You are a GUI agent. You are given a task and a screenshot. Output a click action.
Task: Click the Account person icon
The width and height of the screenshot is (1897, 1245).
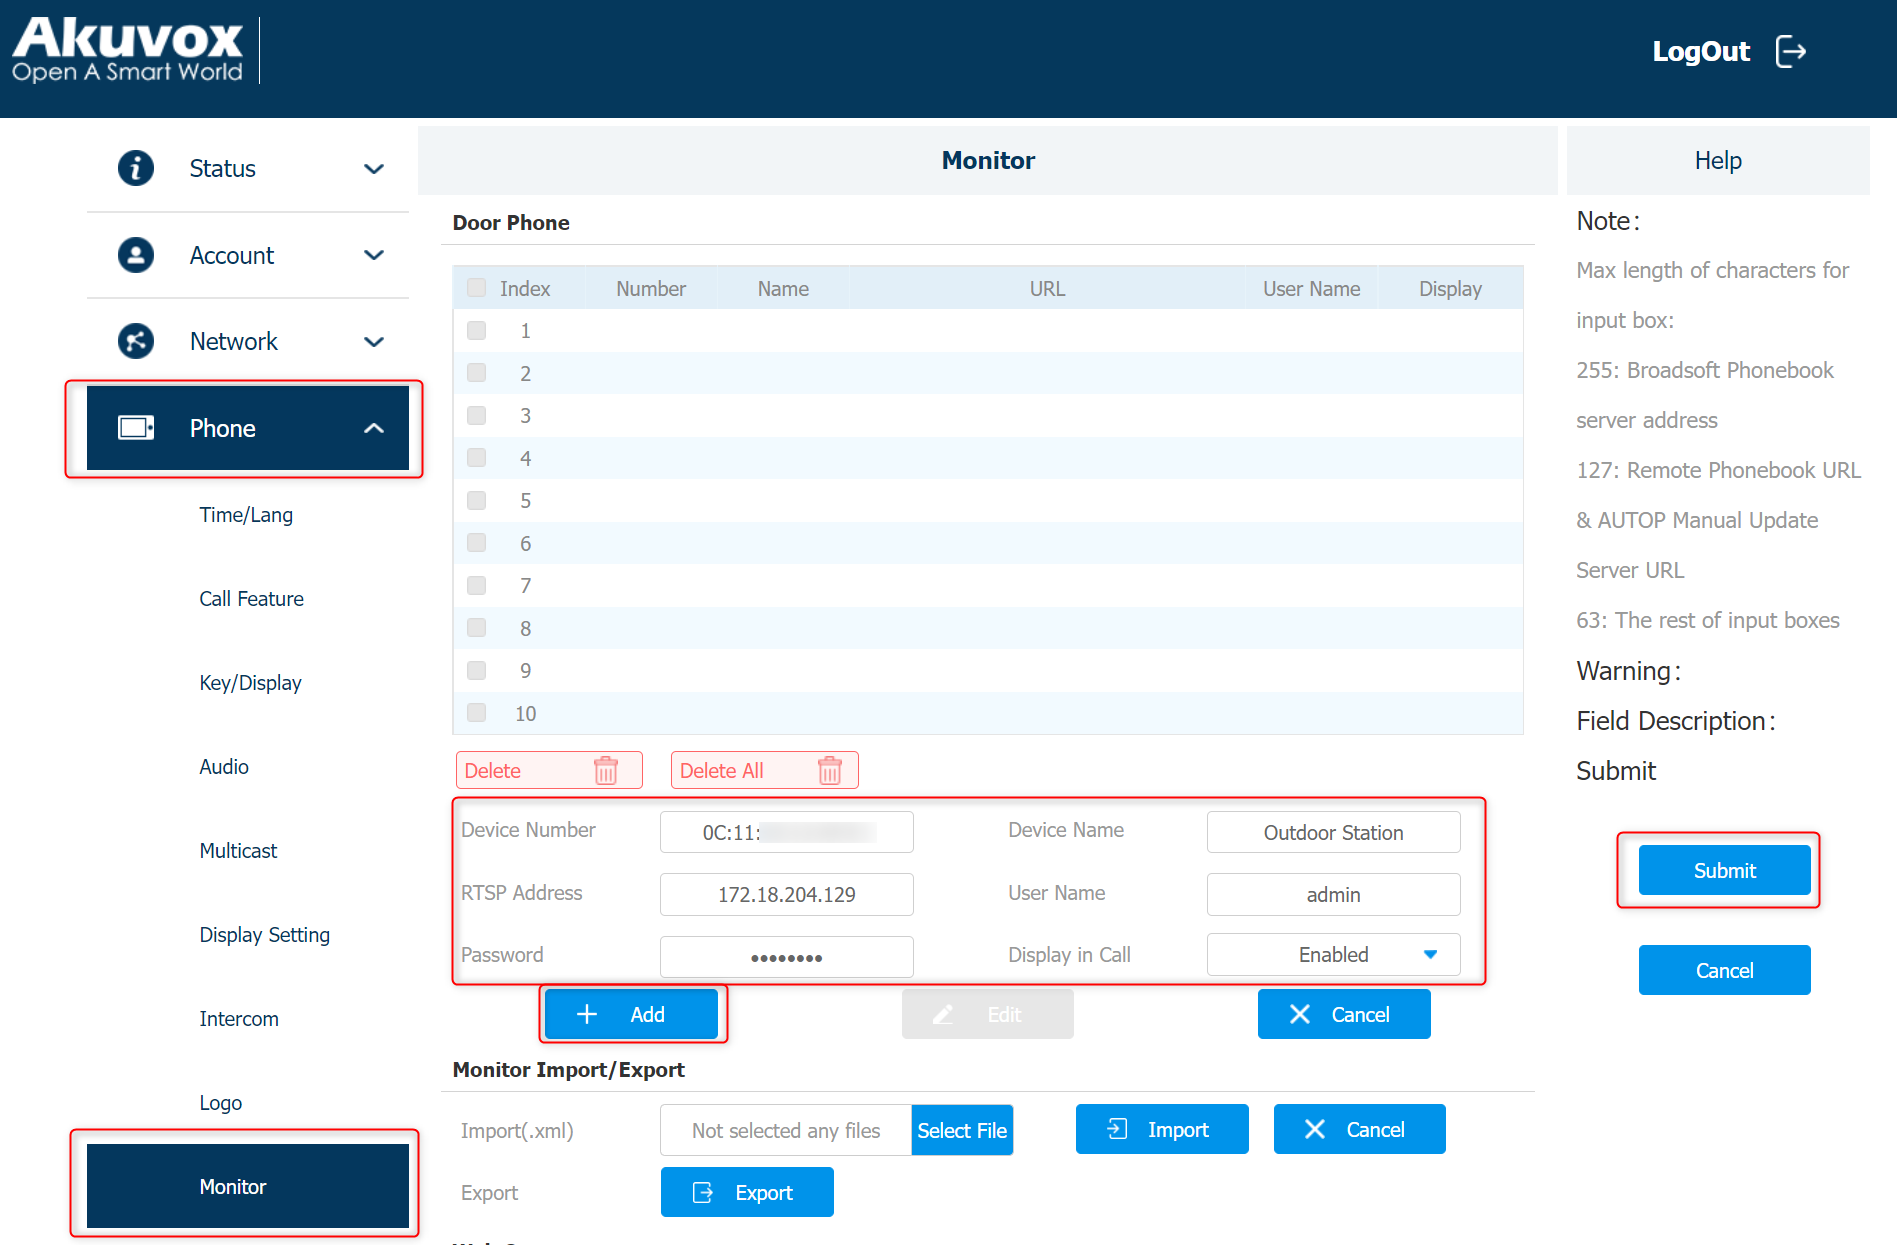click(x=136, y=255)
